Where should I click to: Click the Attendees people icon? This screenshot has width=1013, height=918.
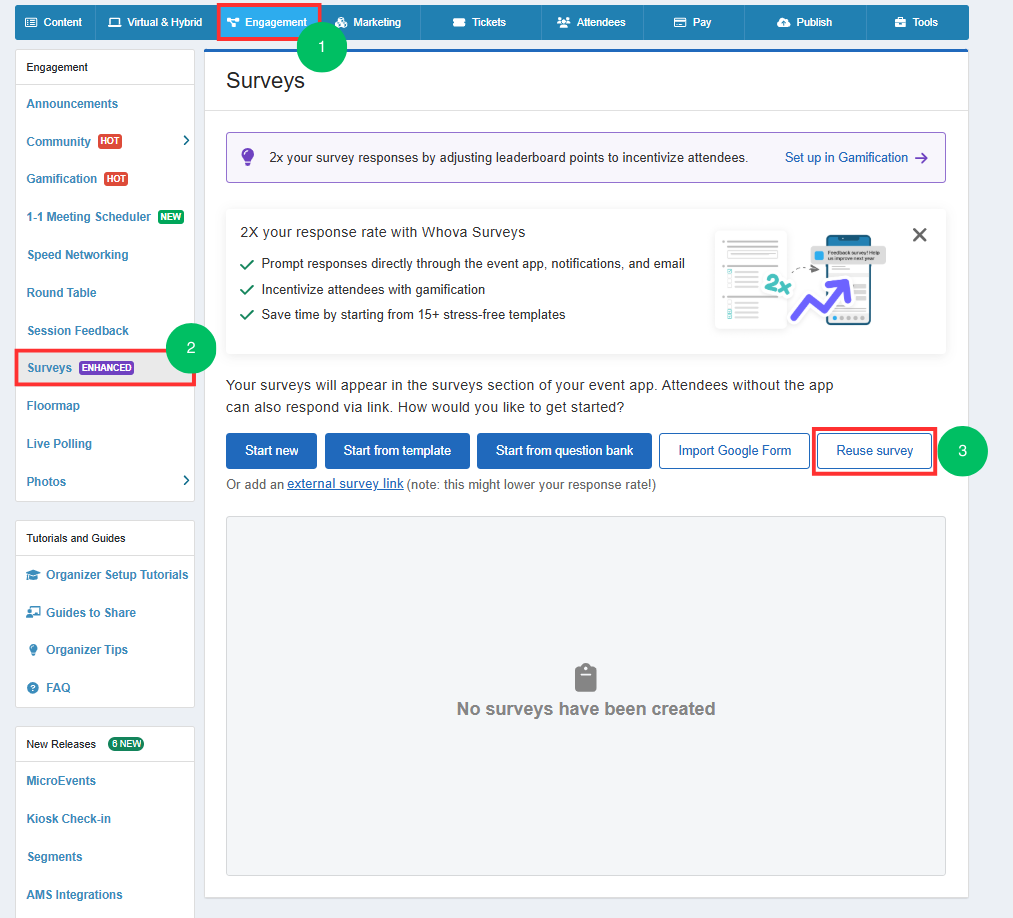pos(563,22)
